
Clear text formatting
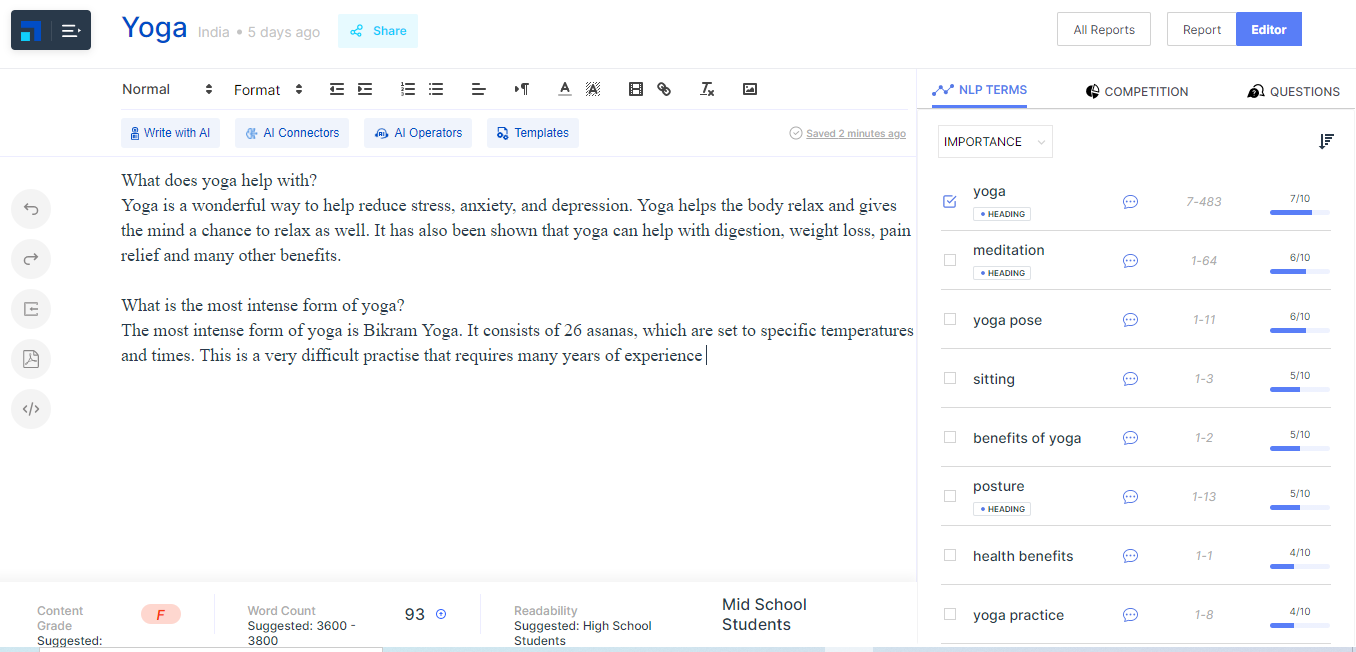tap(707, 89)
